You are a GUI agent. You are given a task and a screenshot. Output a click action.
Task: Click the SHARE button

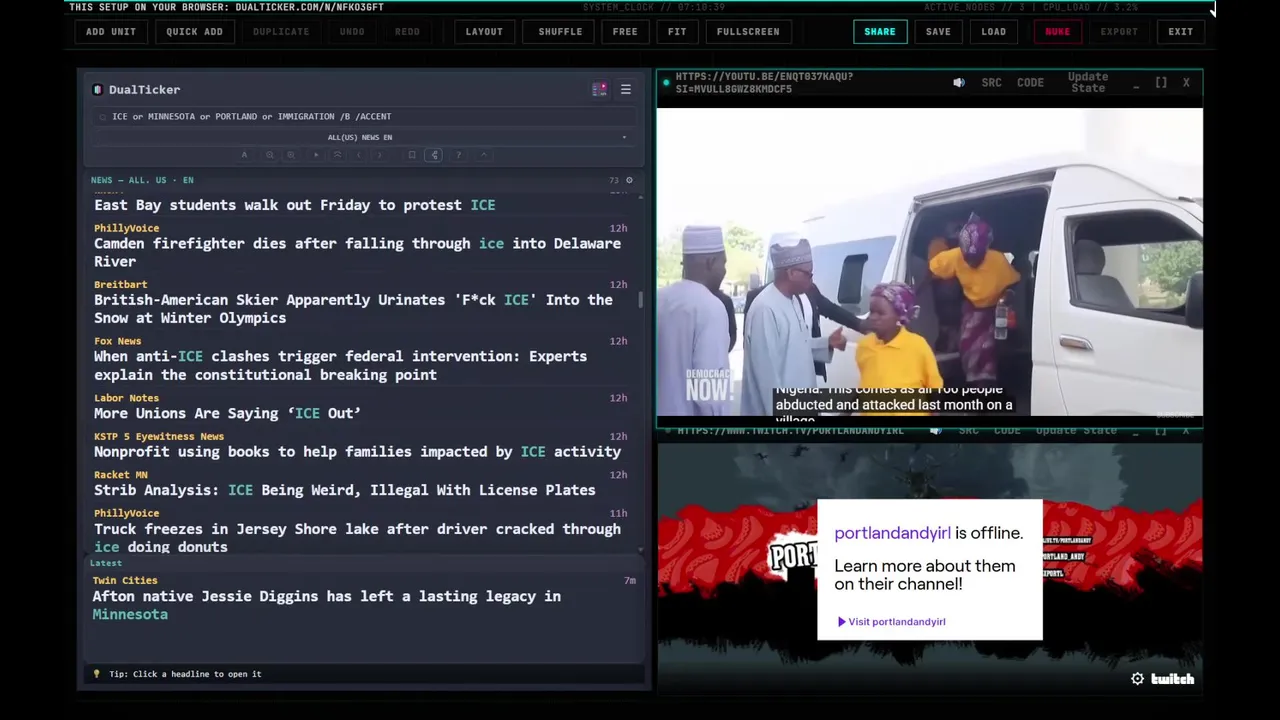click(880, 31)
